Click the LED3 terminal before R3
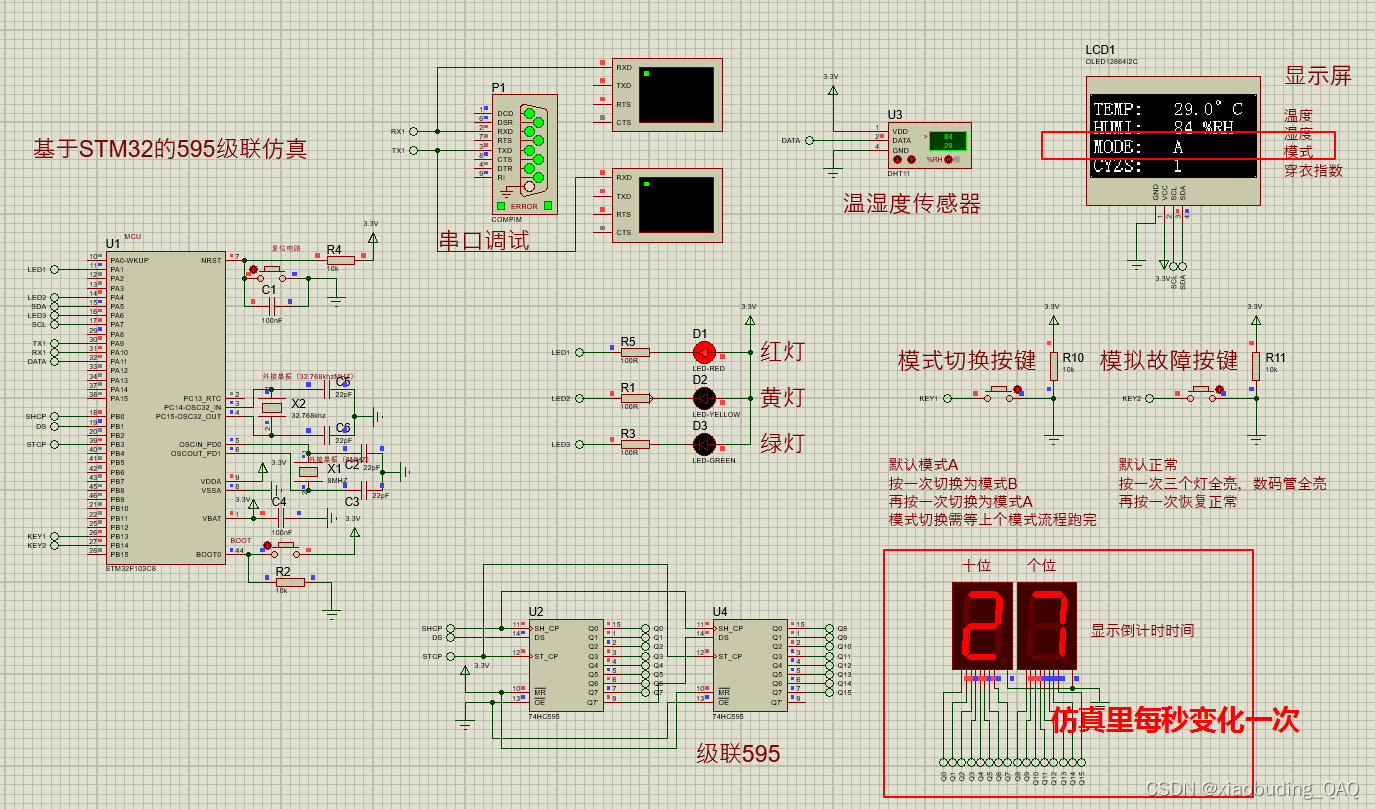The image size is (1375, 809). click(x=580, y=444)
